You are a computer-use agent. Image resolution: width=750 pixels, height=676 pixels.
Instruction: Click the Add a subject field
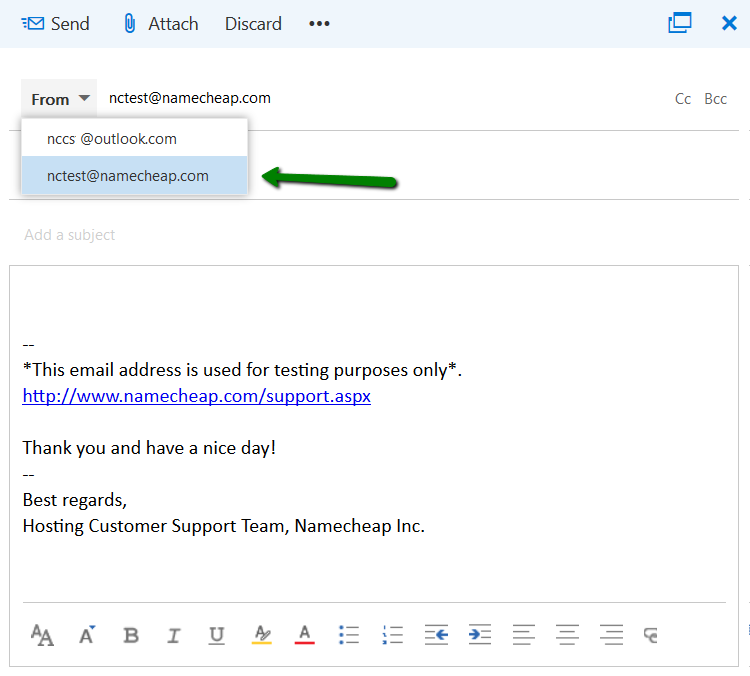[373, 234]
